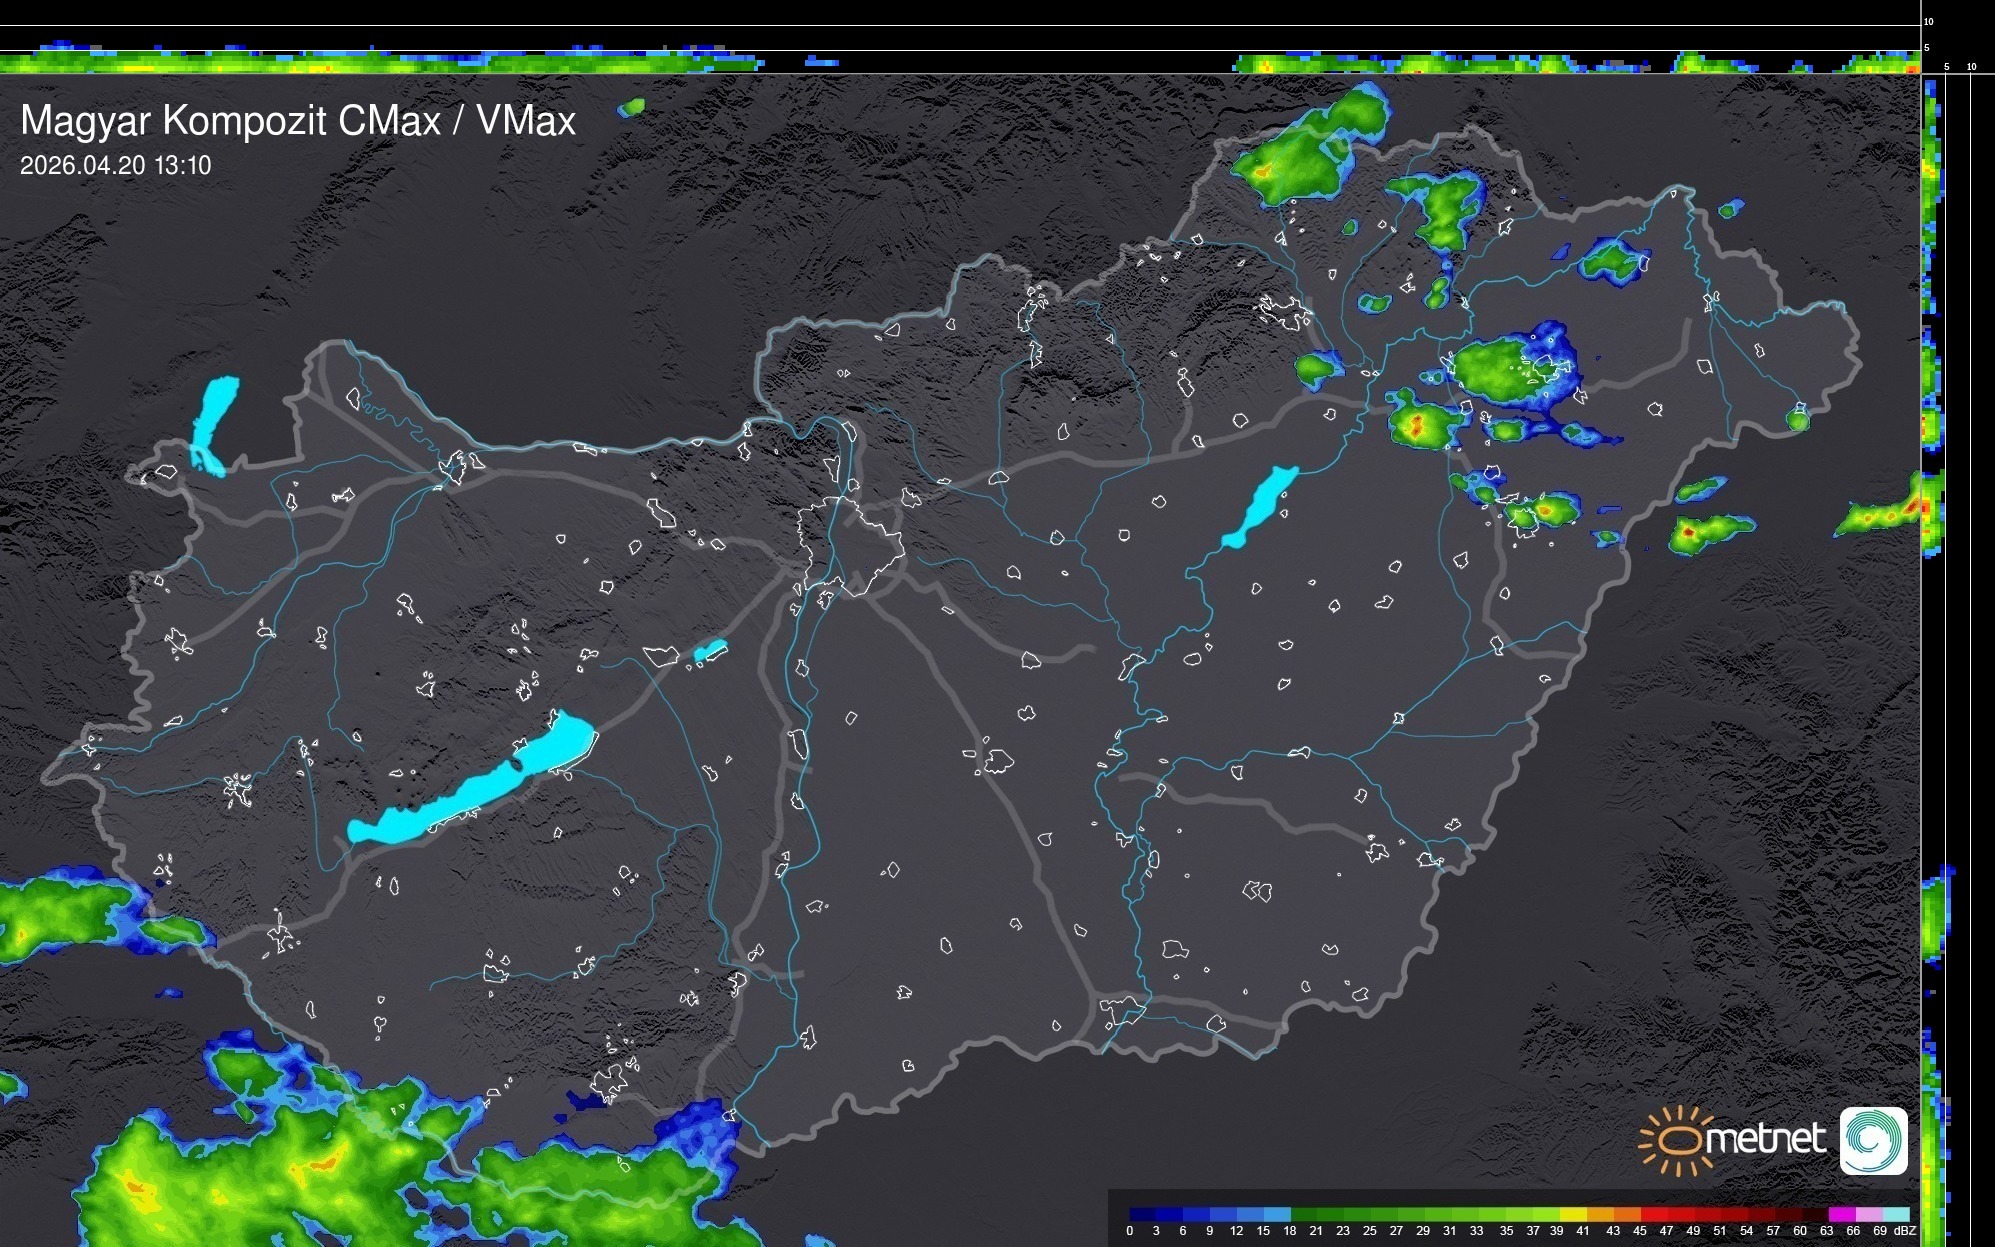This screenshot has width=1995, height=1247.
Task: Click the dBZ unit label
Action: 1905,1231
